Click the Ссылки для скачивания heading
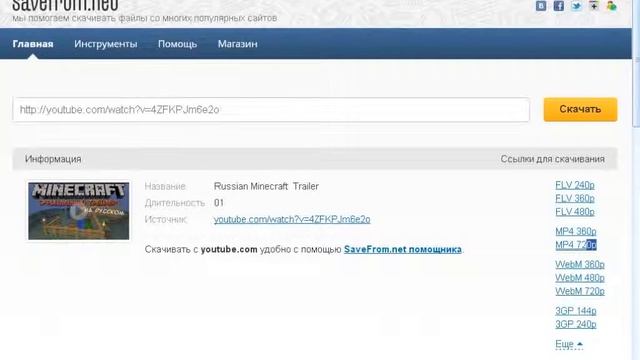 point(553,159)
